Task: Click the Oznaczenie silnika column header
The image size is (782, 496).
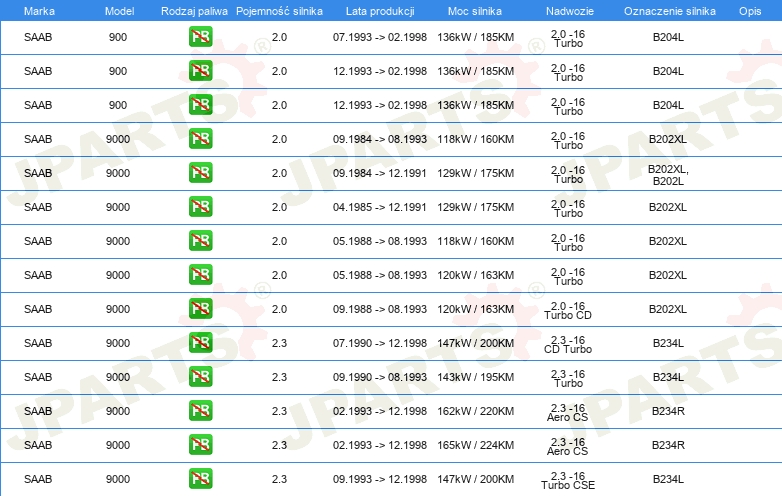Action: tap(670, 11)
